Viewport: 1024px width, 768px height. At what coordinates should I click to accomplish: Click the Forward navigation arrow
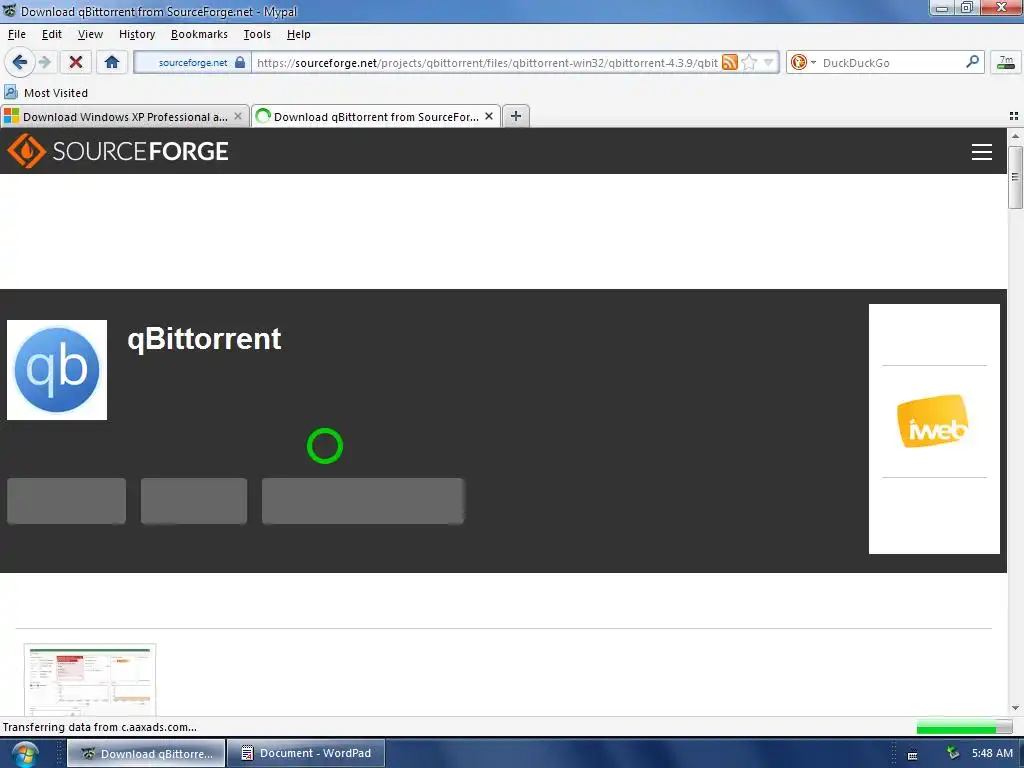[x=44, y=63]
